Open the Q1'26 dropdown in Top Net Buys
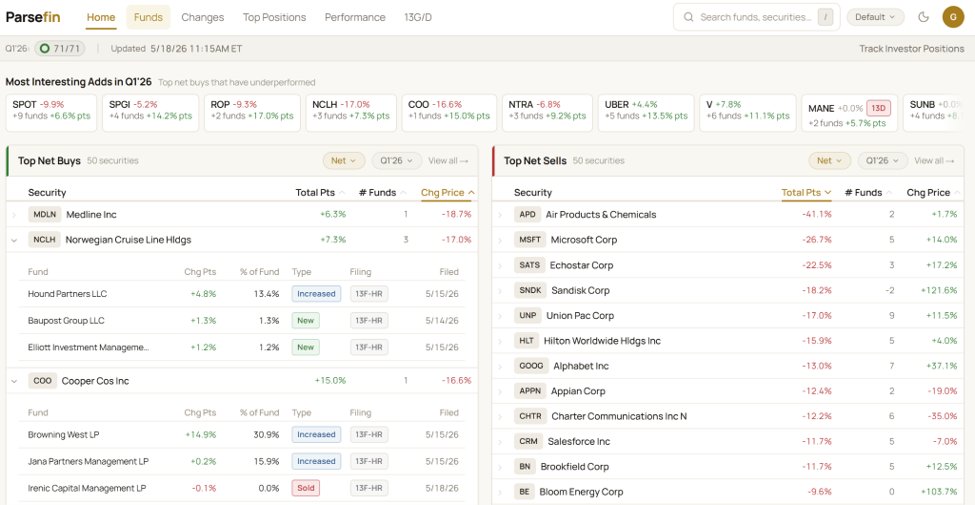Screen dimensions: 975x505 pos(397,160)
